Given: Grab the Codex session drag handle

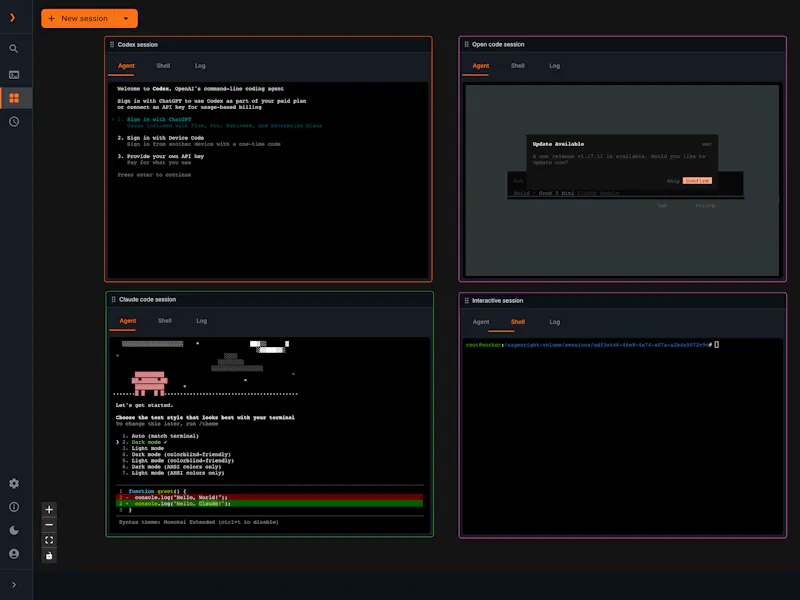Looking at the screenshot, I should pos(112,44).
